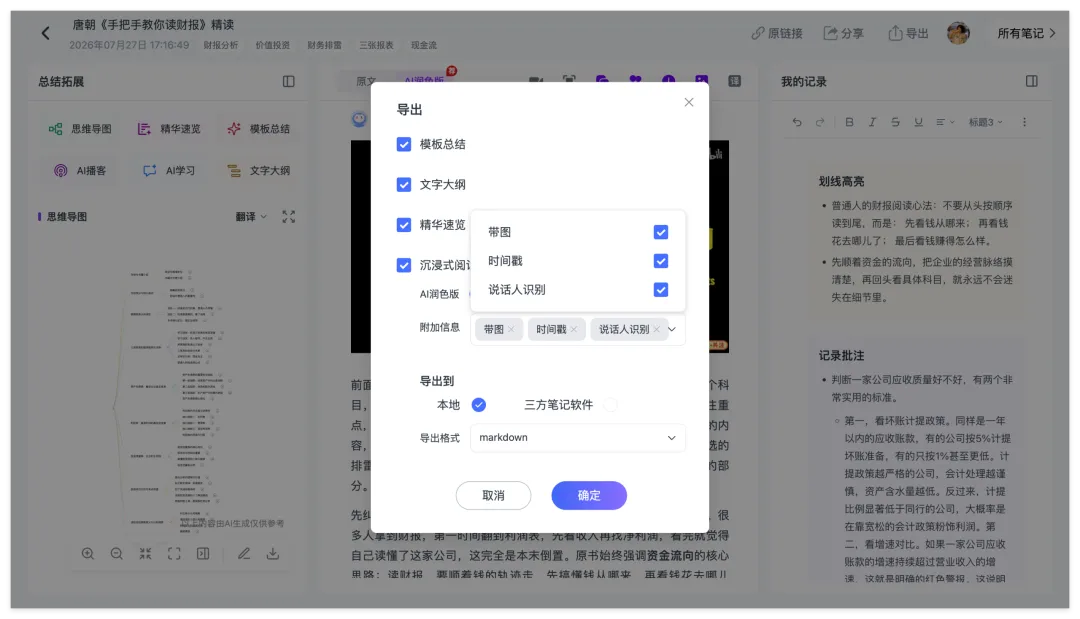Zoom in on the mind map
This screenshot has width=1080, height=619.
coord(87,554)
